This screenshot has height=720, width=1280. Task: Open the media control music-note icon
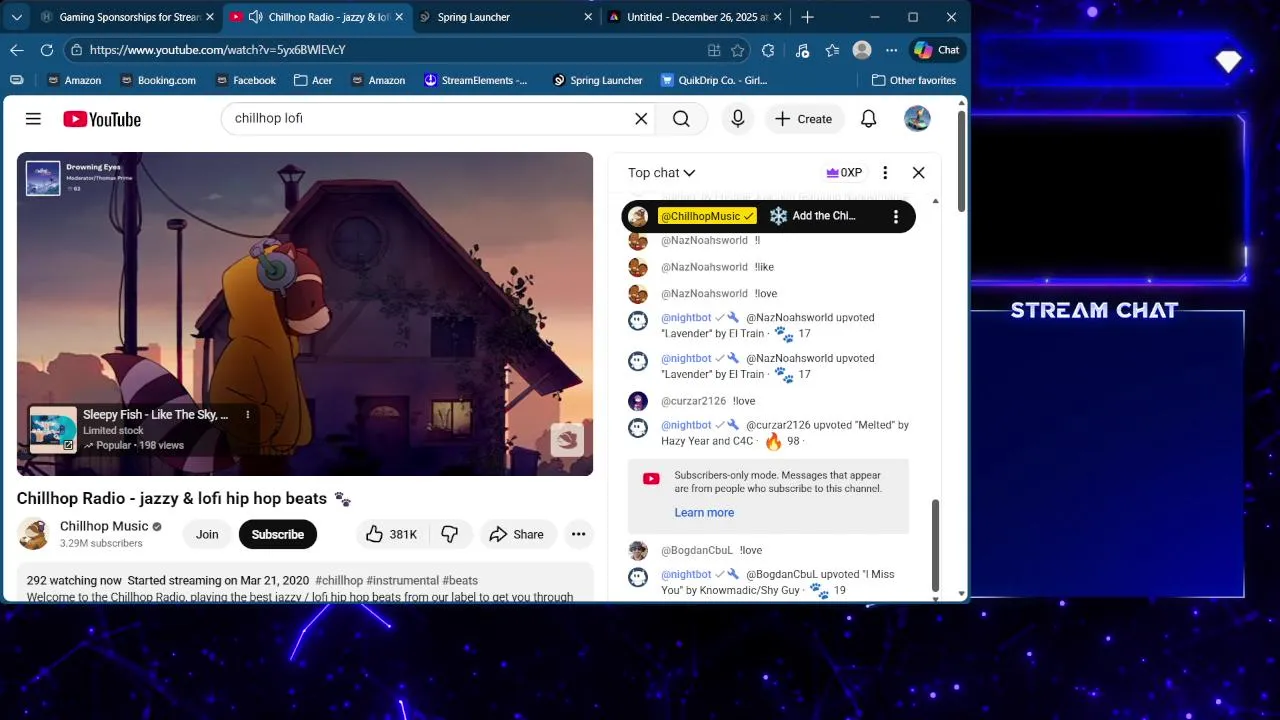click(802, 50)
